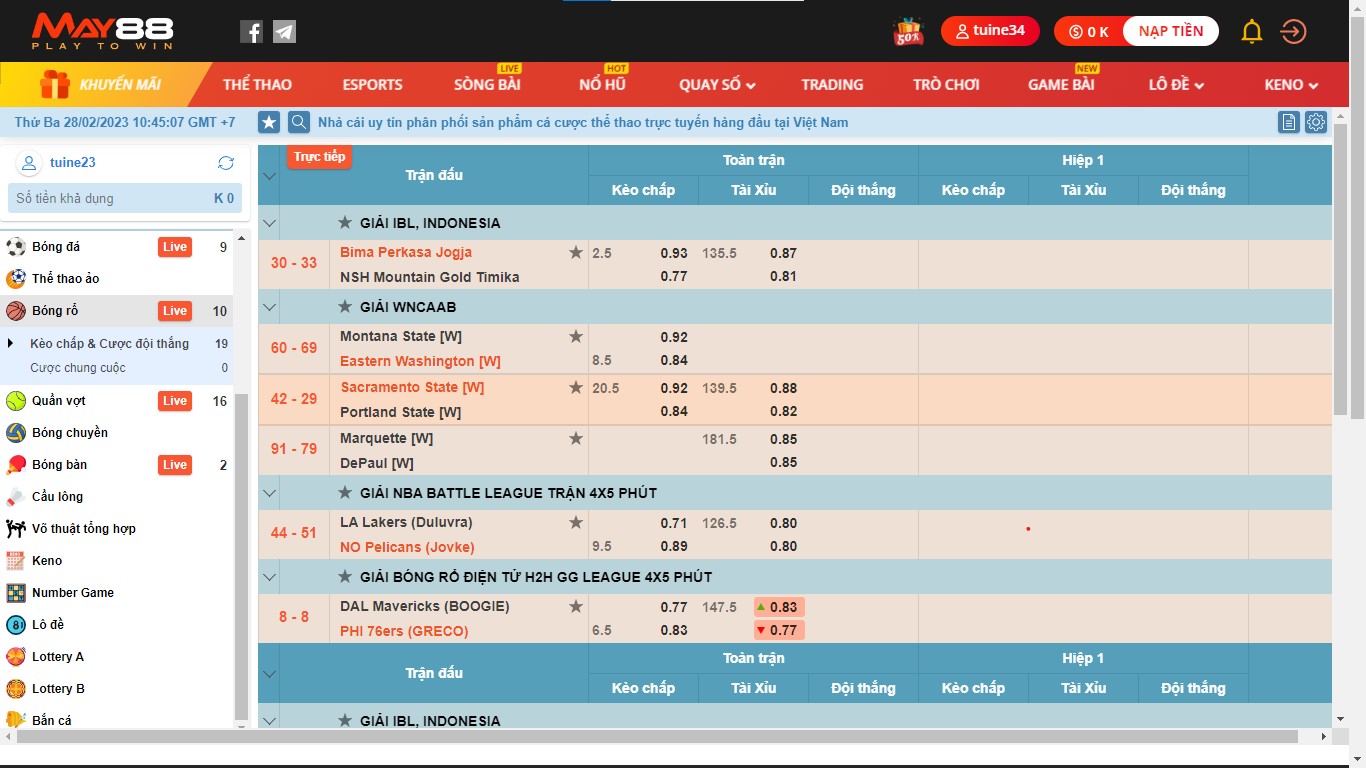Open the SÒNG BÀI live menu
The width and height of the screenshot is (1366, 768).
[x=487, y=85]
